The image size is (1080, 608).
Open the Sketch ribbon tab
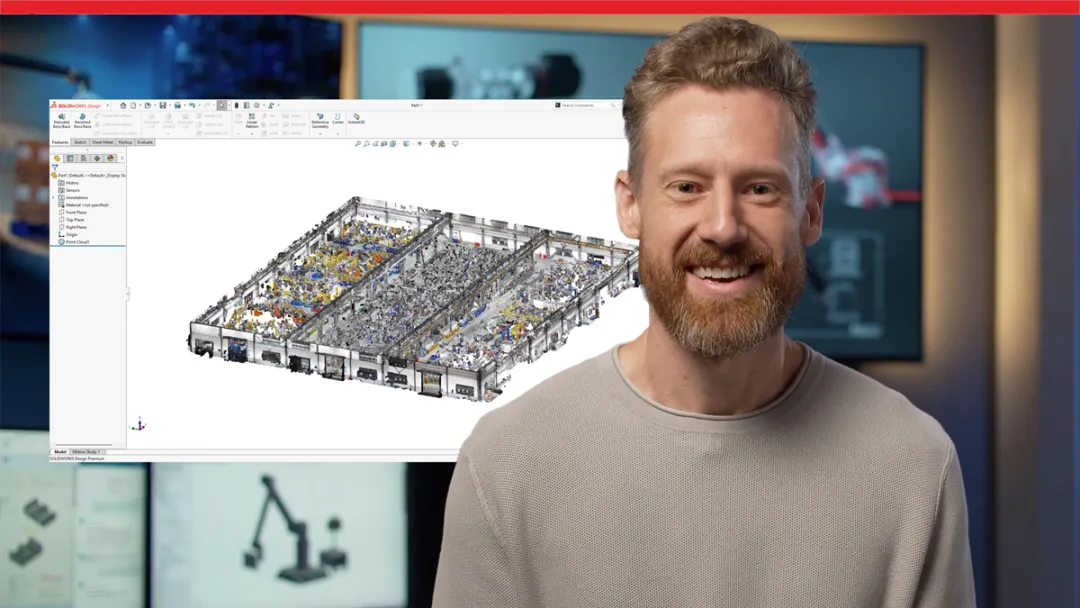[x=80, y=143]
